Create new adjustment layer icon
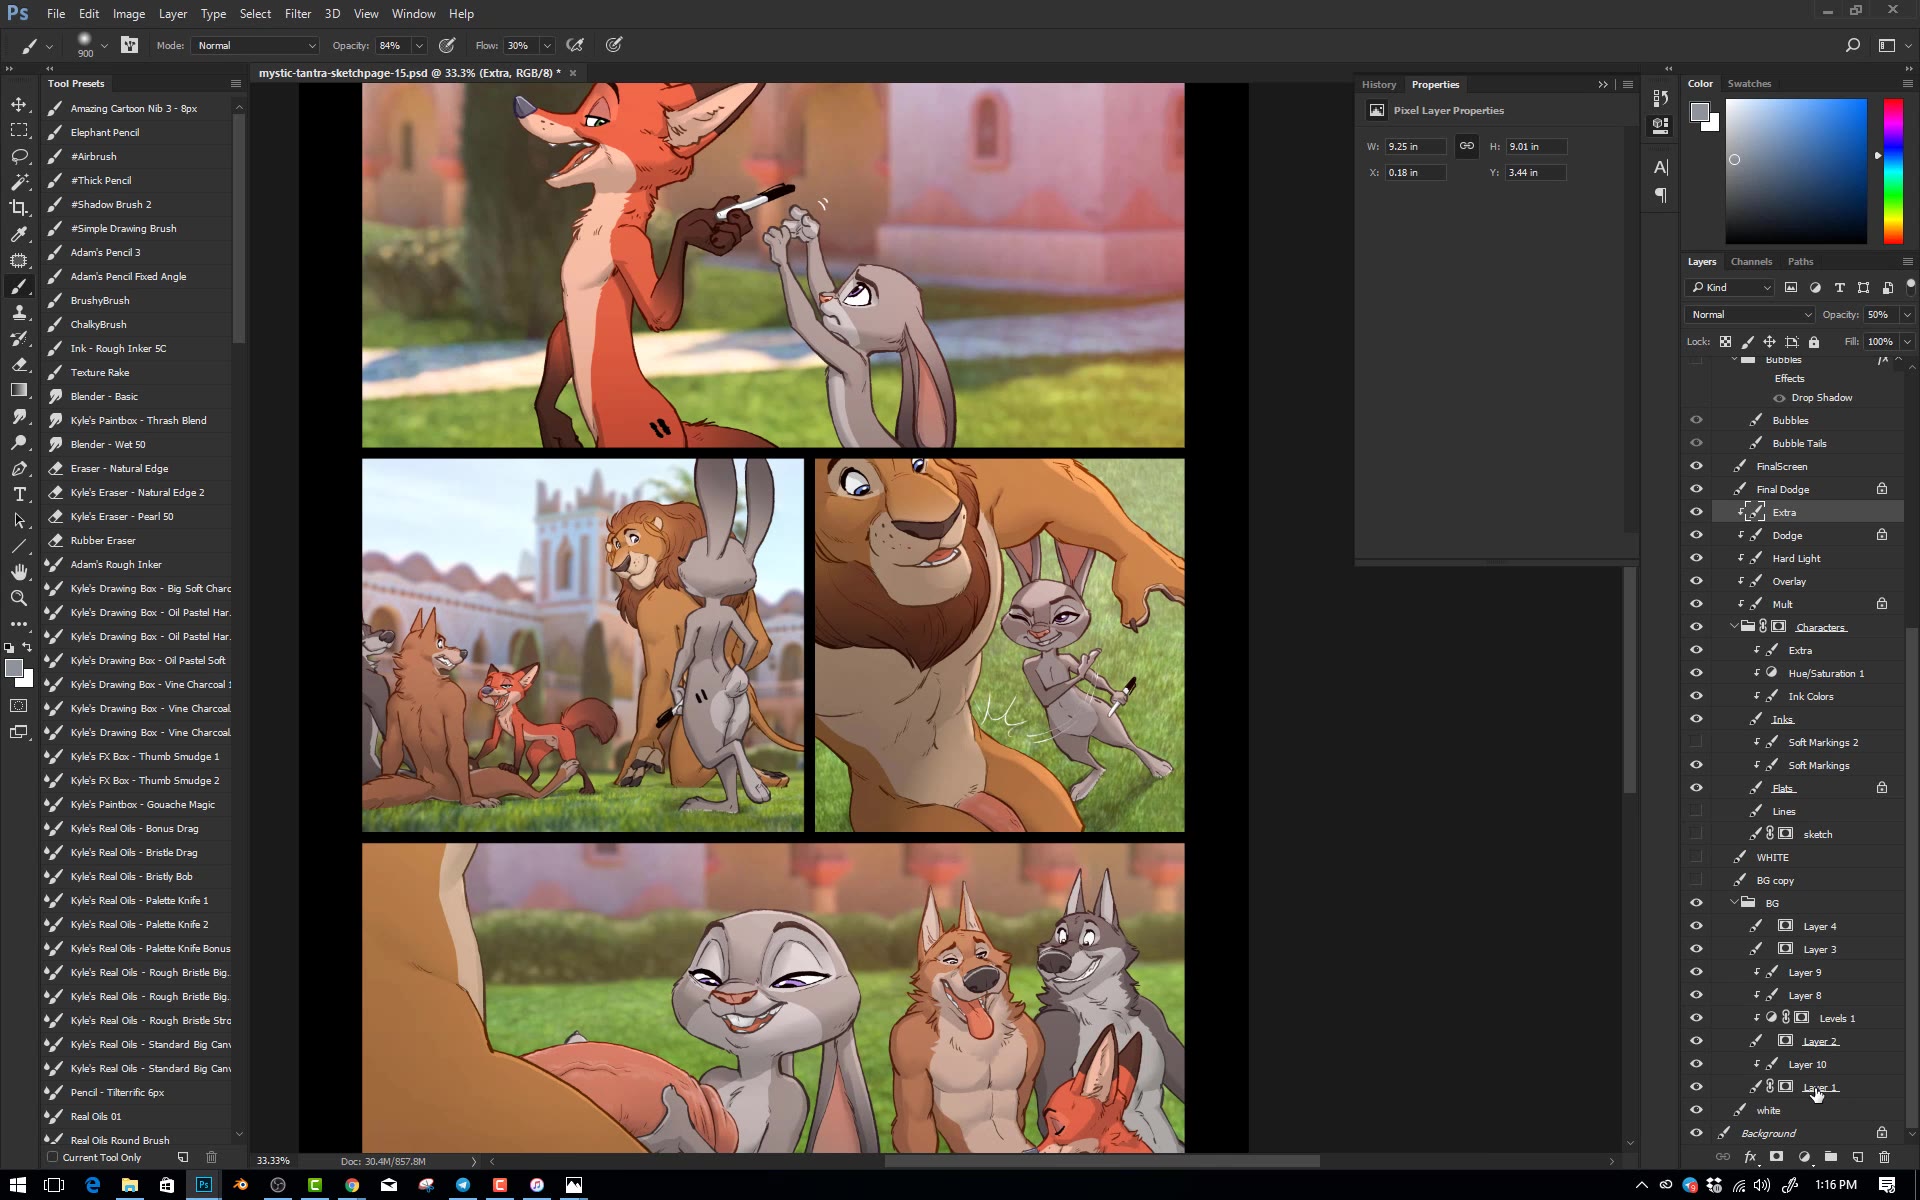 tap(1804, 1157)
